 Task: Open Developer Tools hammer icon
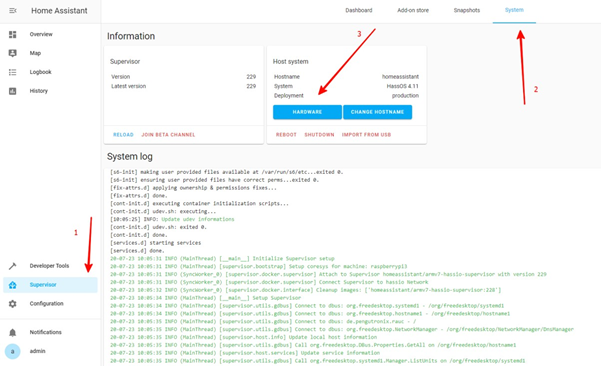pos(13,266)
